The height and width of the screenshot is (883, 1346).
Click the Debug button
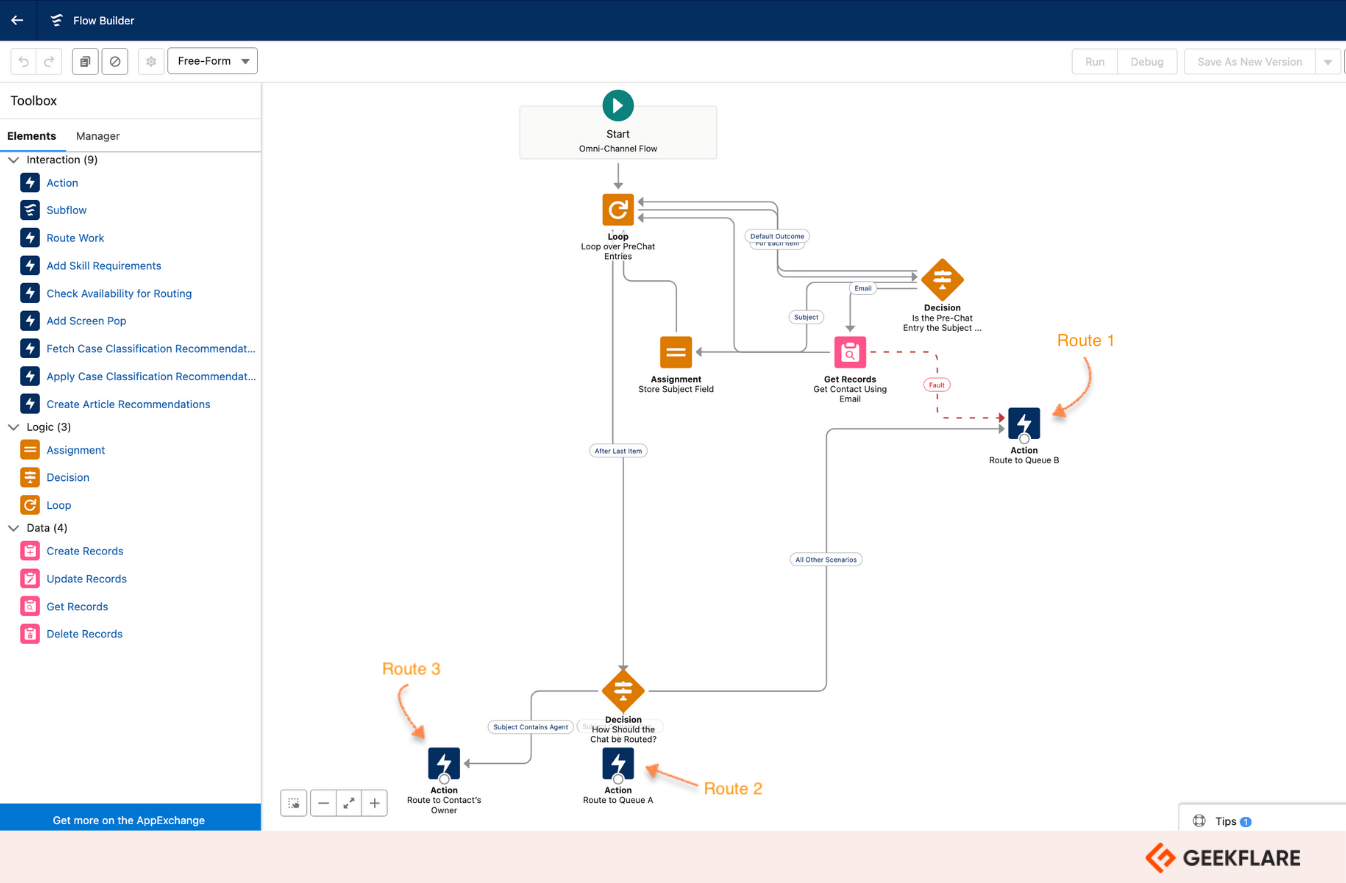pos(1146,62)
